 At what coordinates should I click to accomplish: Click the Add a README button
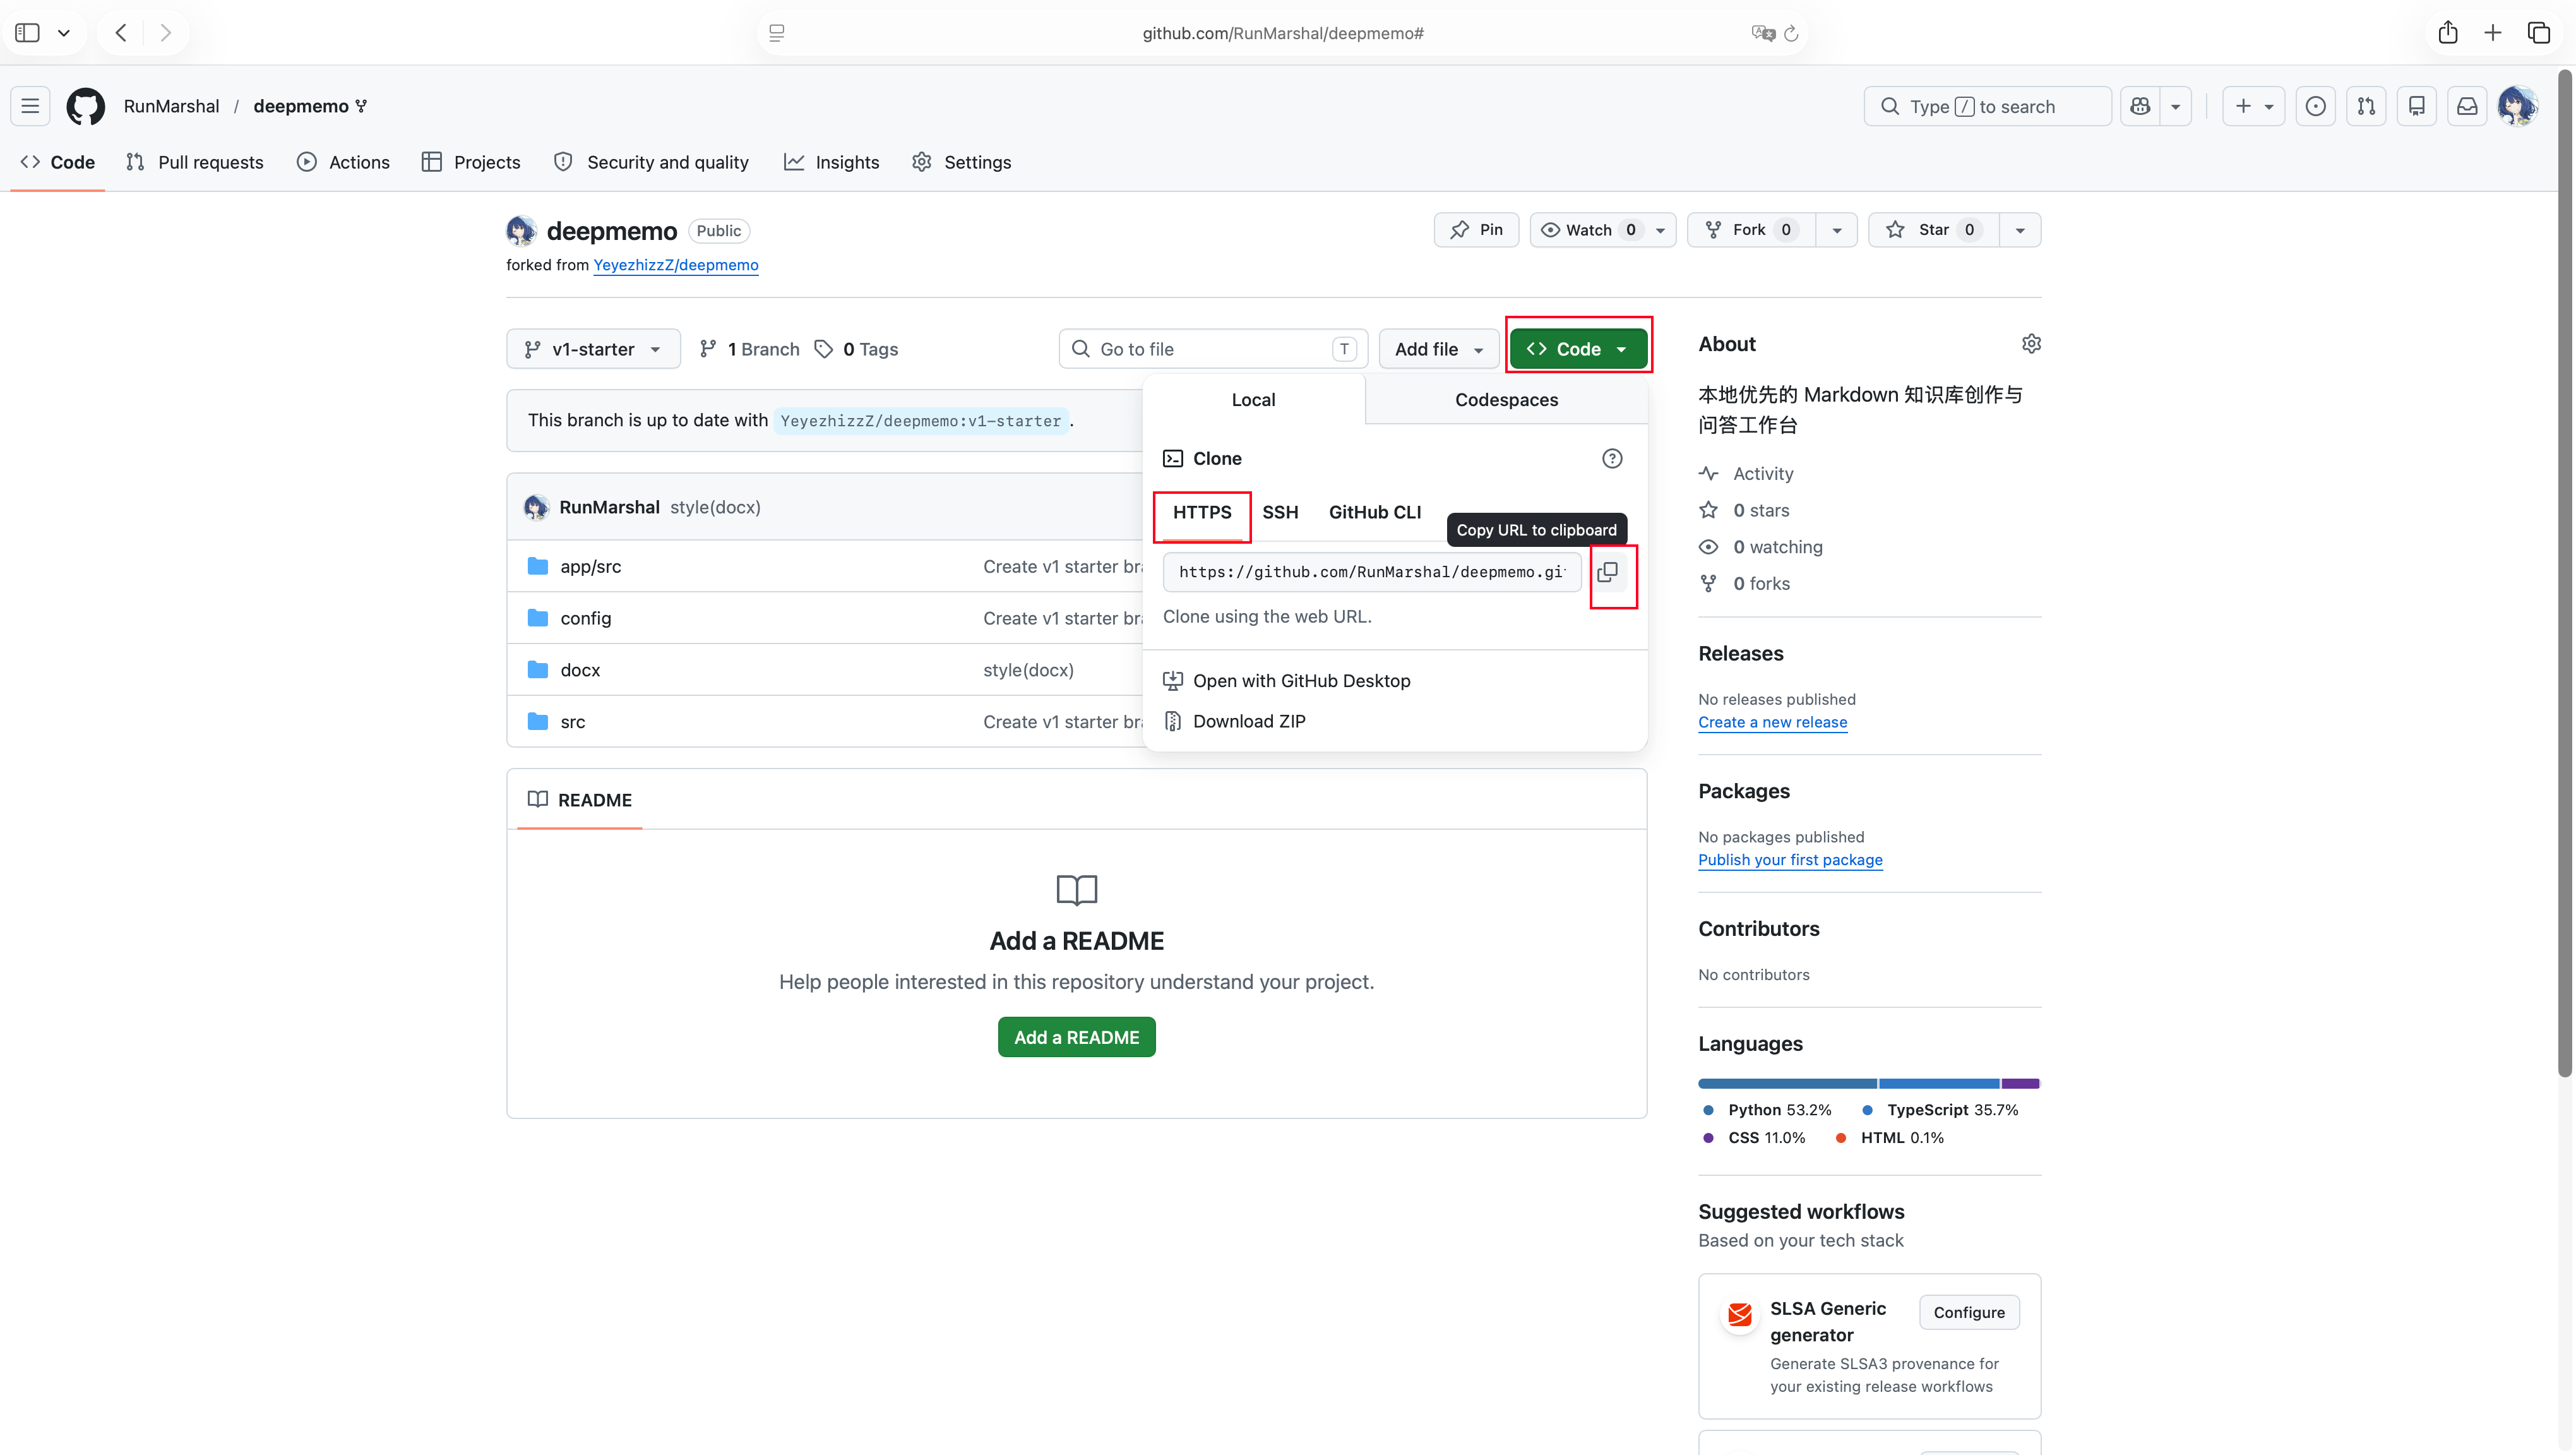pos(1076,1038)
